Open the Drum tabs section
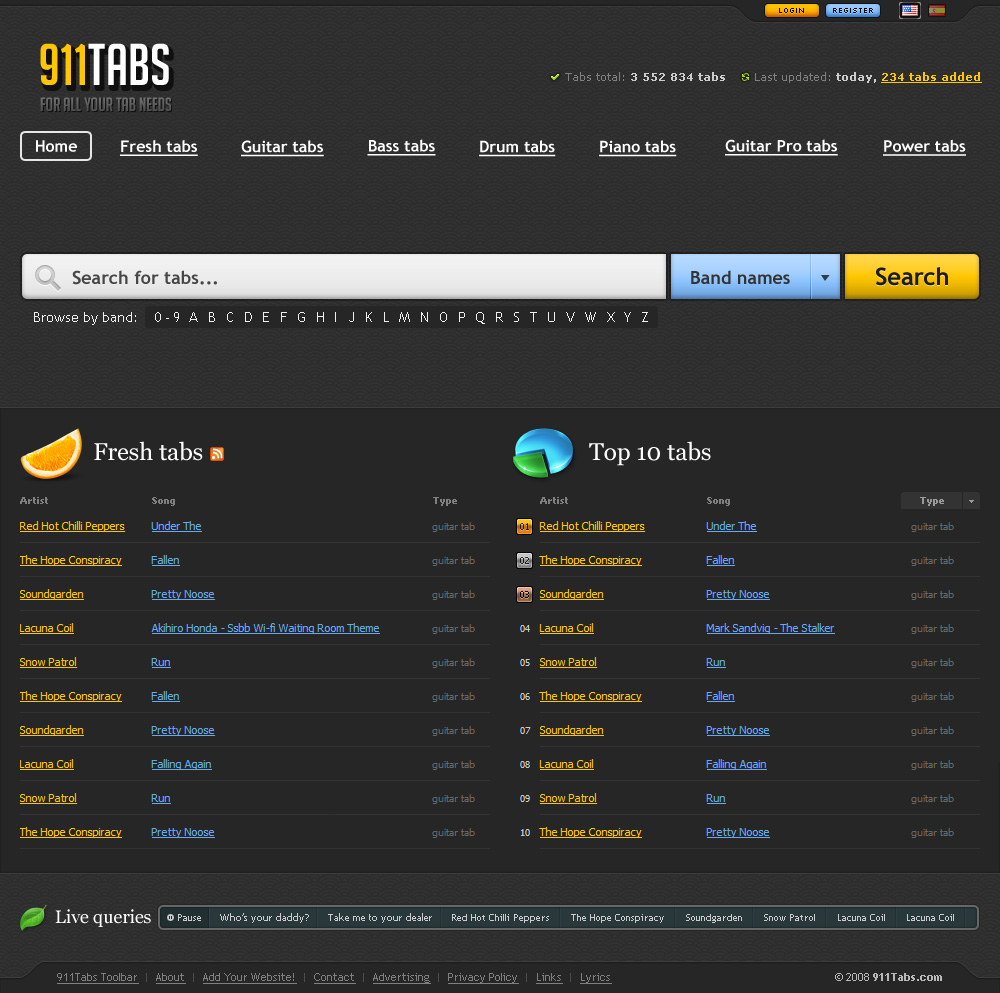Screen dimensions: 1000x993 click(x=517, y=147)
